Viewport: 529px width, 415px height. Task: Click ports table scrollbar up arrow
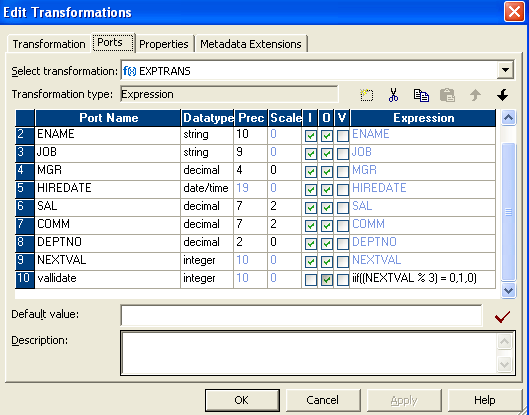[x=508, y=118]
